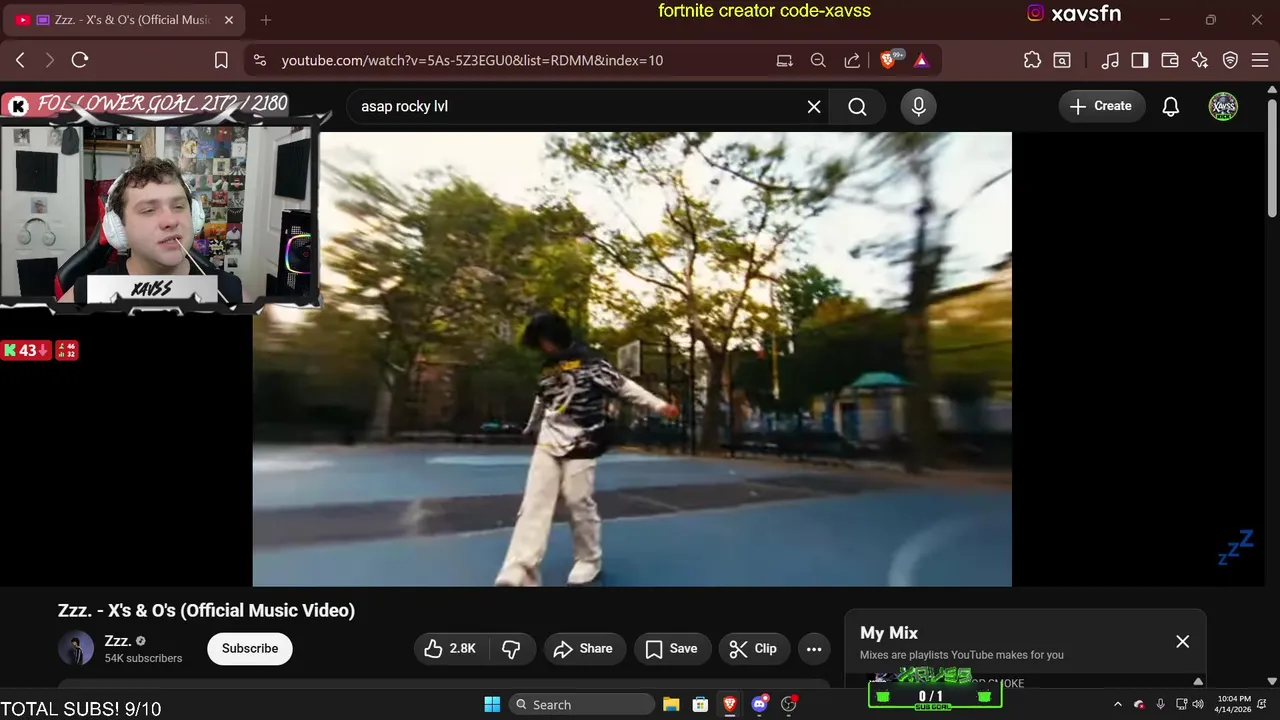Click the Share button under video
This screenshot has width=1280, height=720.
point(584,648)
